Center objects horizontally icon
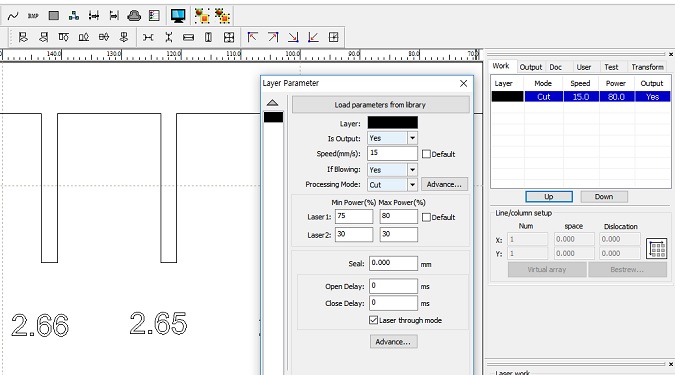Viewport: 675px width, 375px height. pyautogui.click(x=104, y=37)
